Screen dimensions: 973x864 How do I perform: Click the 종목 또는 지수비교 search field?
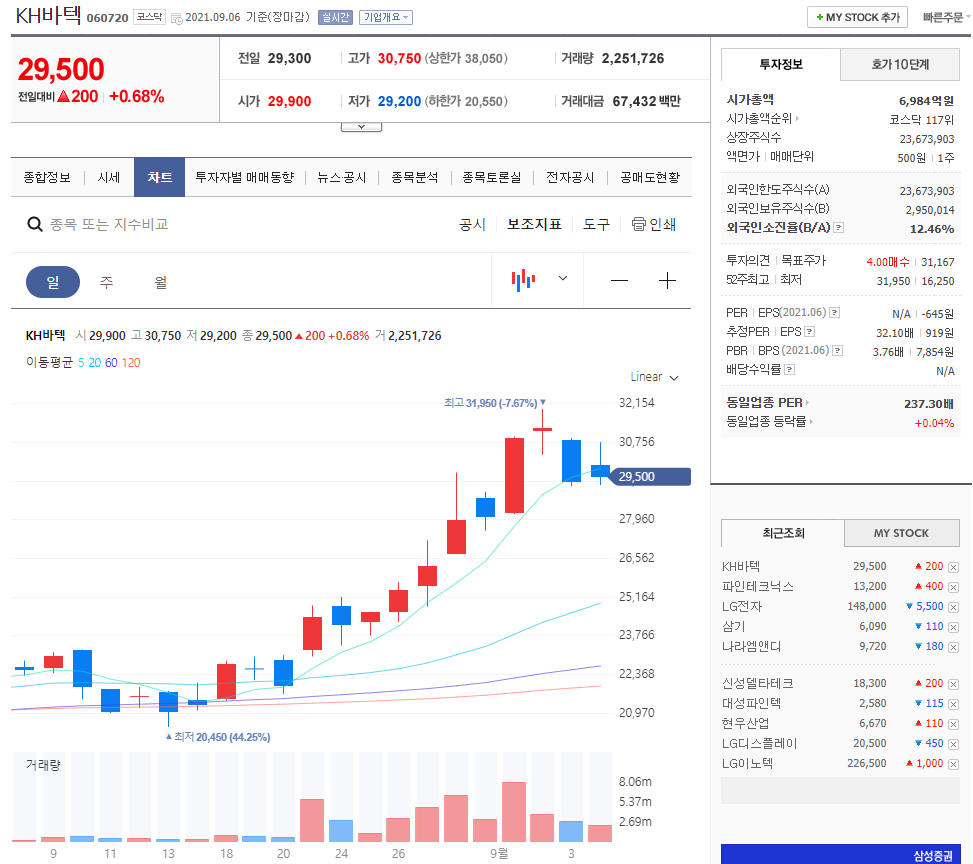point(109,224)
